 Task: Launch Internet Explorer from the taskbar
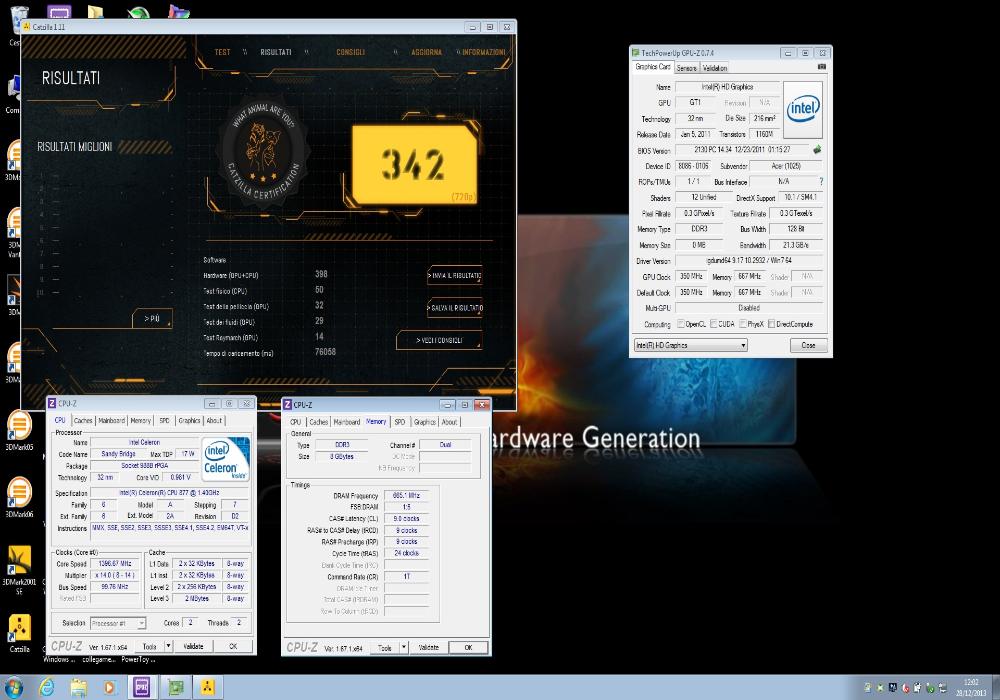tap(47, 687)
